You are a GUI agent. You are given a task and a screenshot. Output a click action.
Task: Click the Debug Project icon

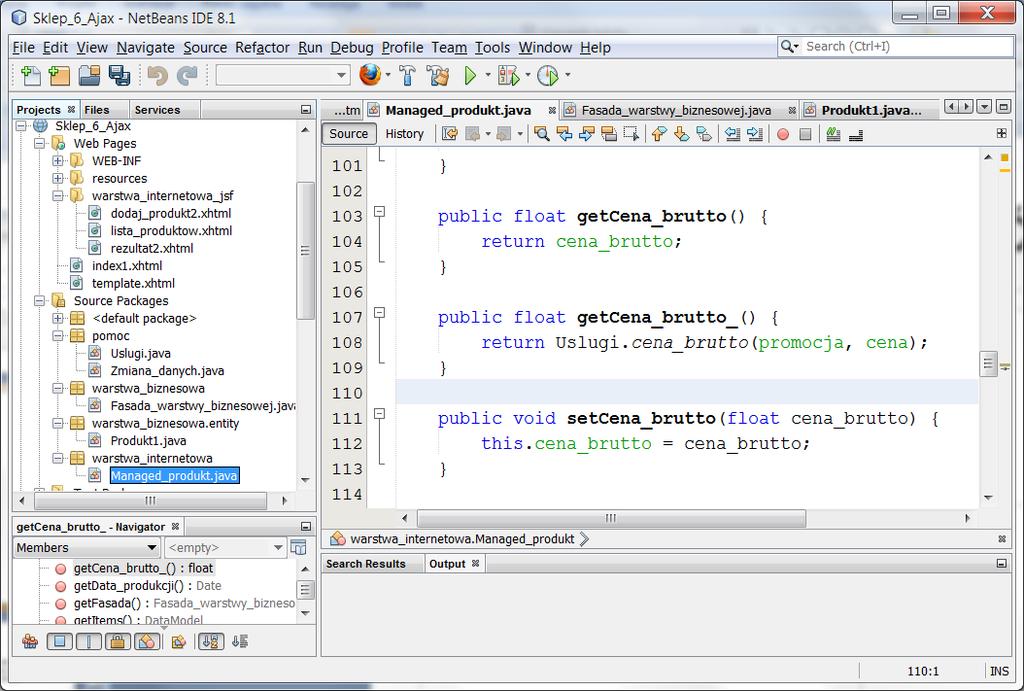click(x=509, y=76)
